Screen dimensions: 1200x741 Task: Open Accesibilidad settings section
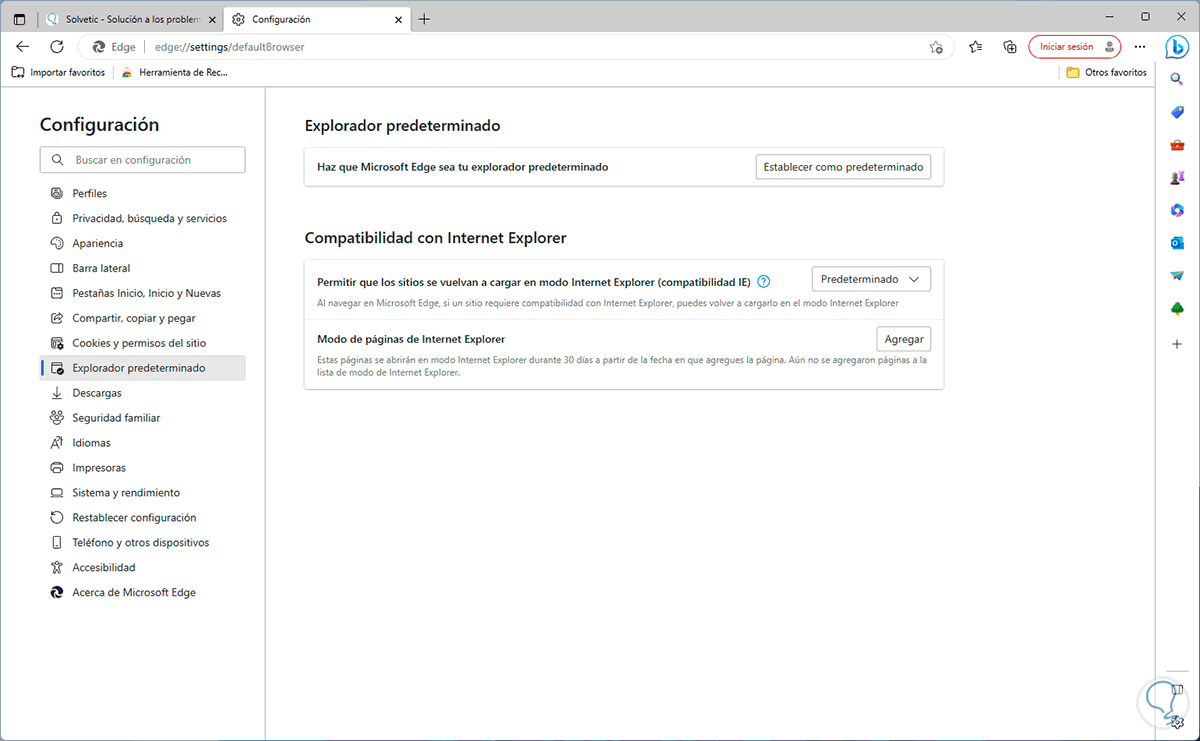pos(142,568)
